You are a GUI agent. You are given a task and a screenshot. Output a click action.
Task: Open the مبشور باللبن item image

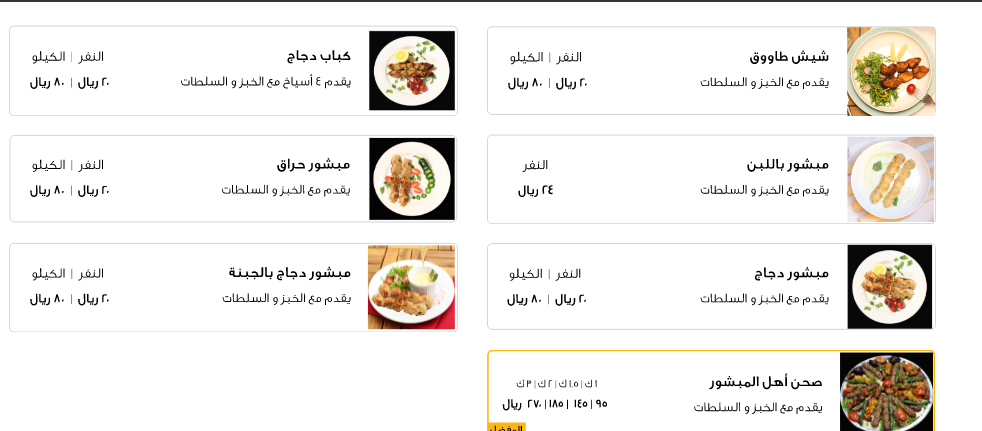point(891,179)
